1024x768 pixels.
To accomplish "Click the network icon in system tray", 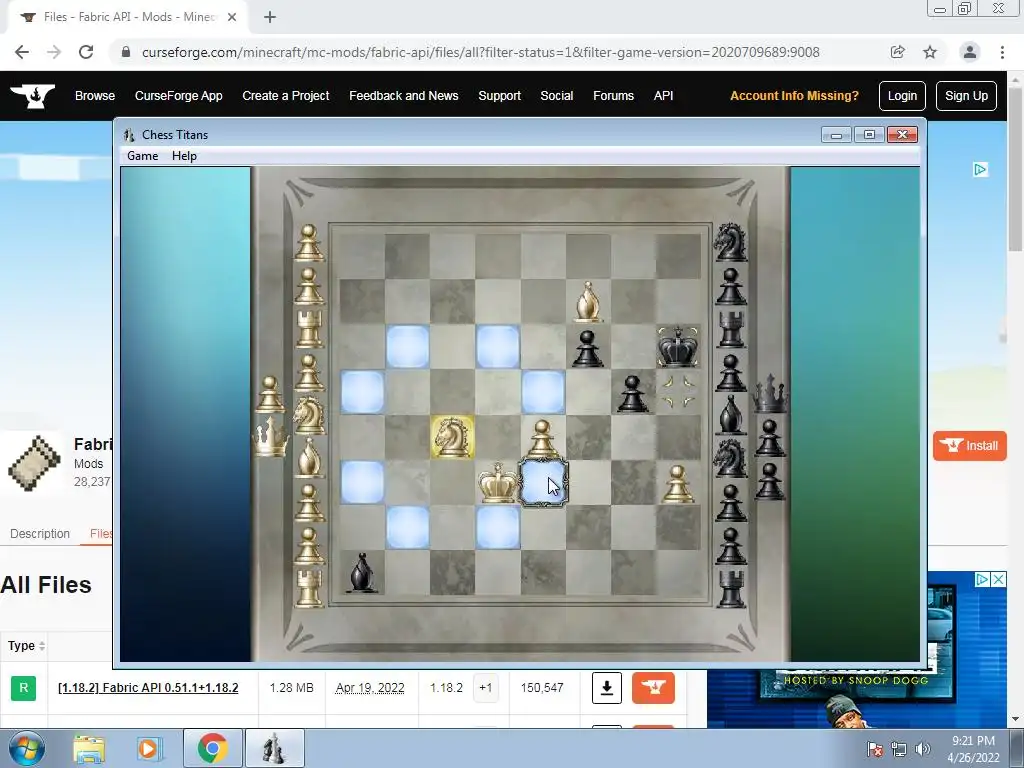I will tap(899, 749).
